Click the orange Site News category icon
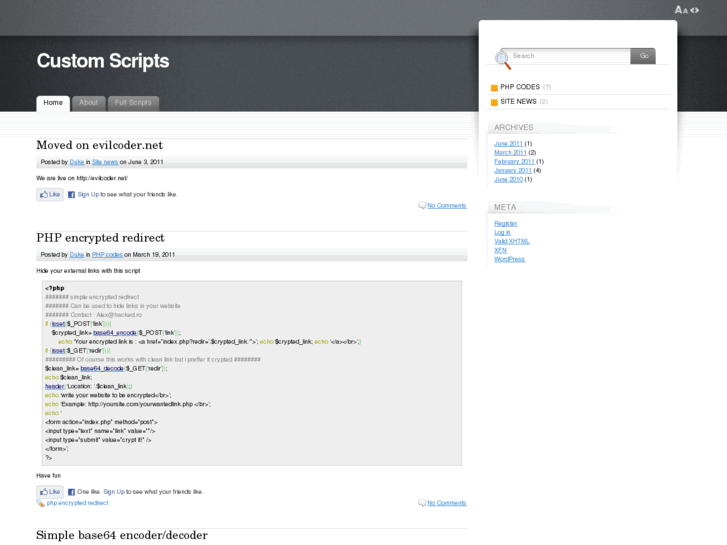 tap(494, 102)
